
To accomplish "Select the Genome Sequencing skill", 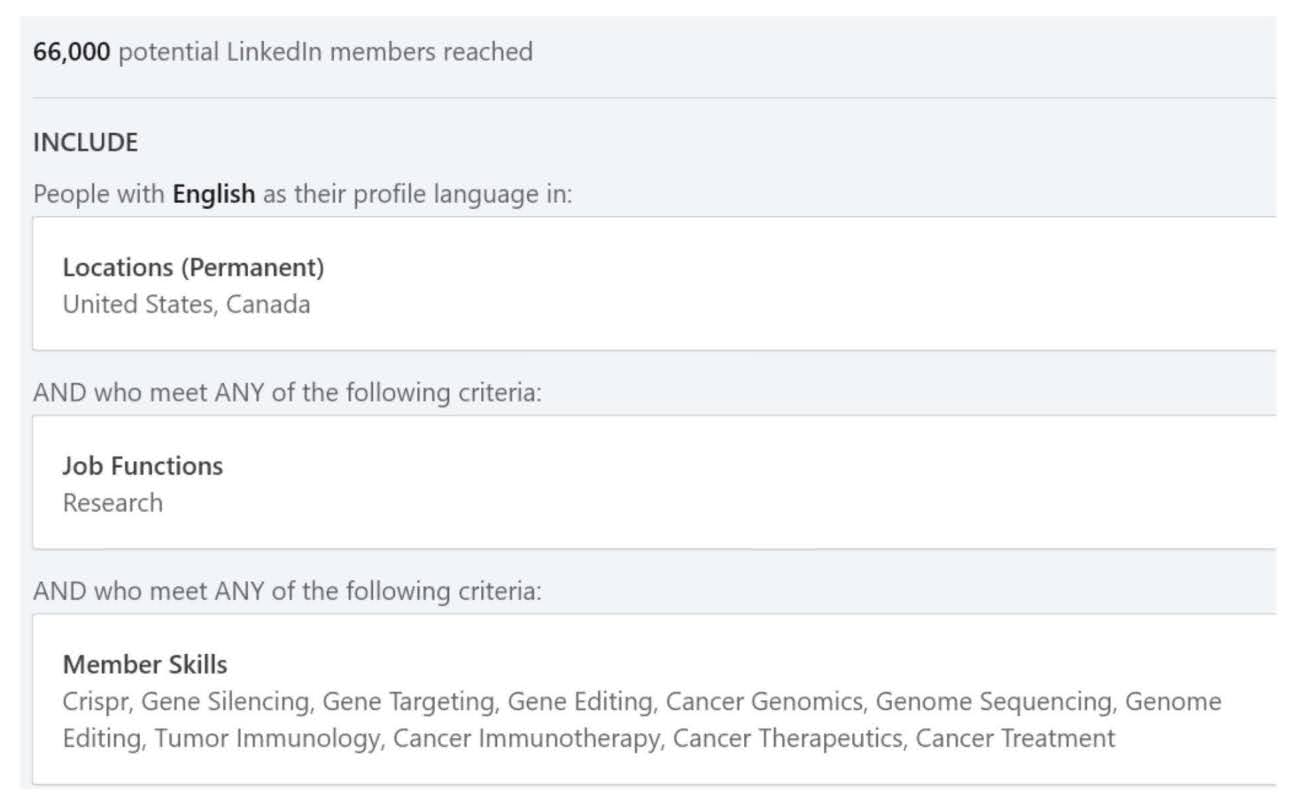I will [x=994, y=702].
